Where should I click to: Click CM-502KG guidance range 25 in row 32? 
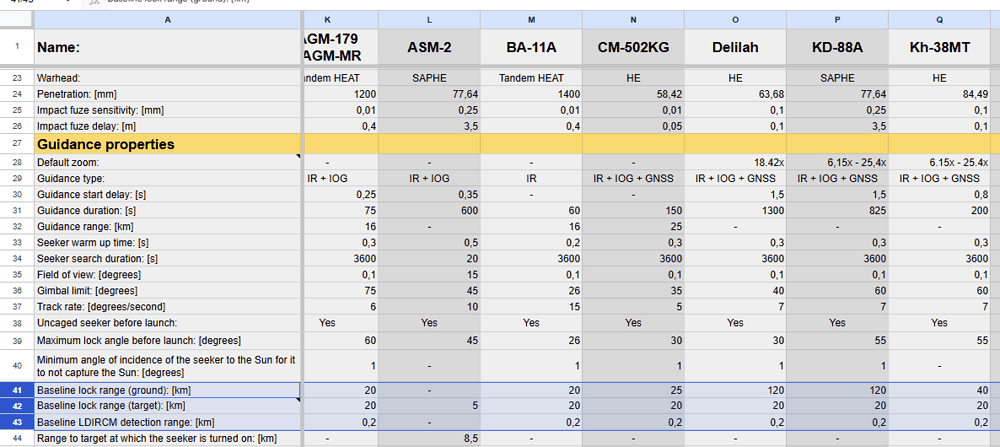tap(633, 226)
